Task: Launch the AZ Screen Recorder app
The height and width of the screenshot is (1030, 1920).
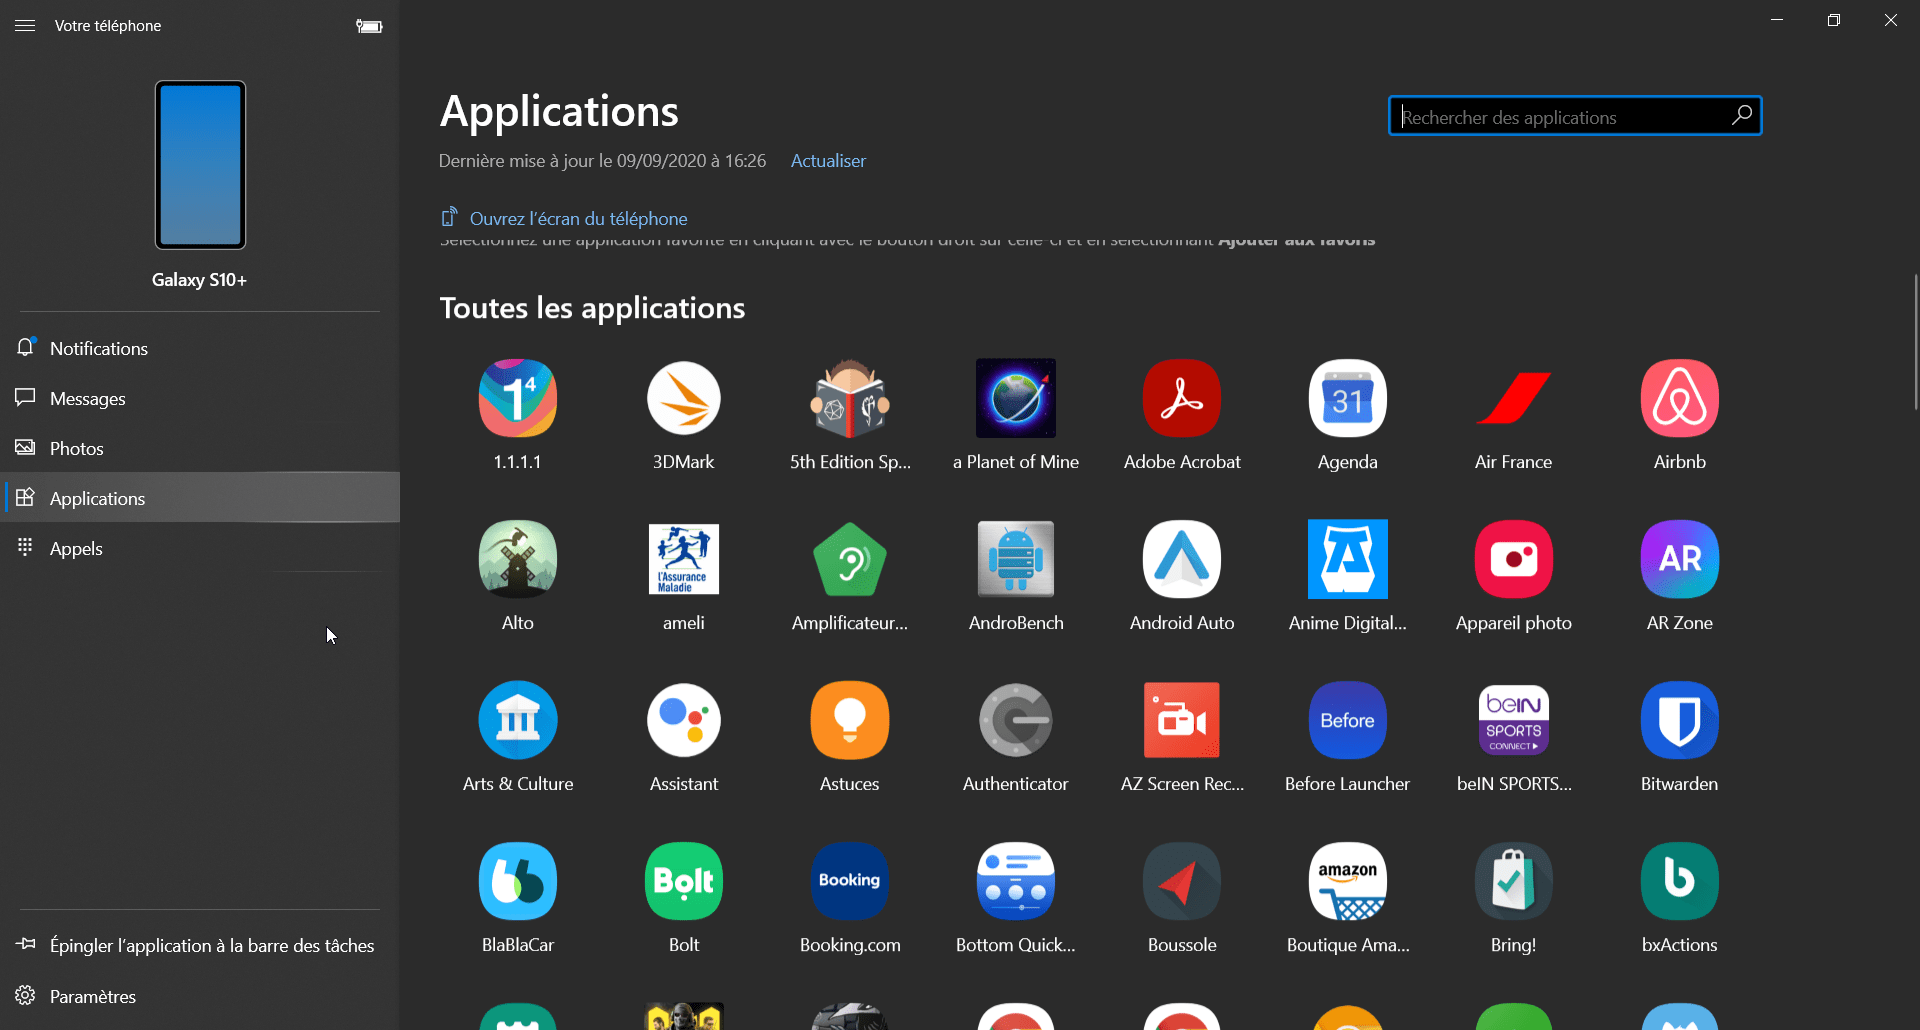Action: point(1181,720)
